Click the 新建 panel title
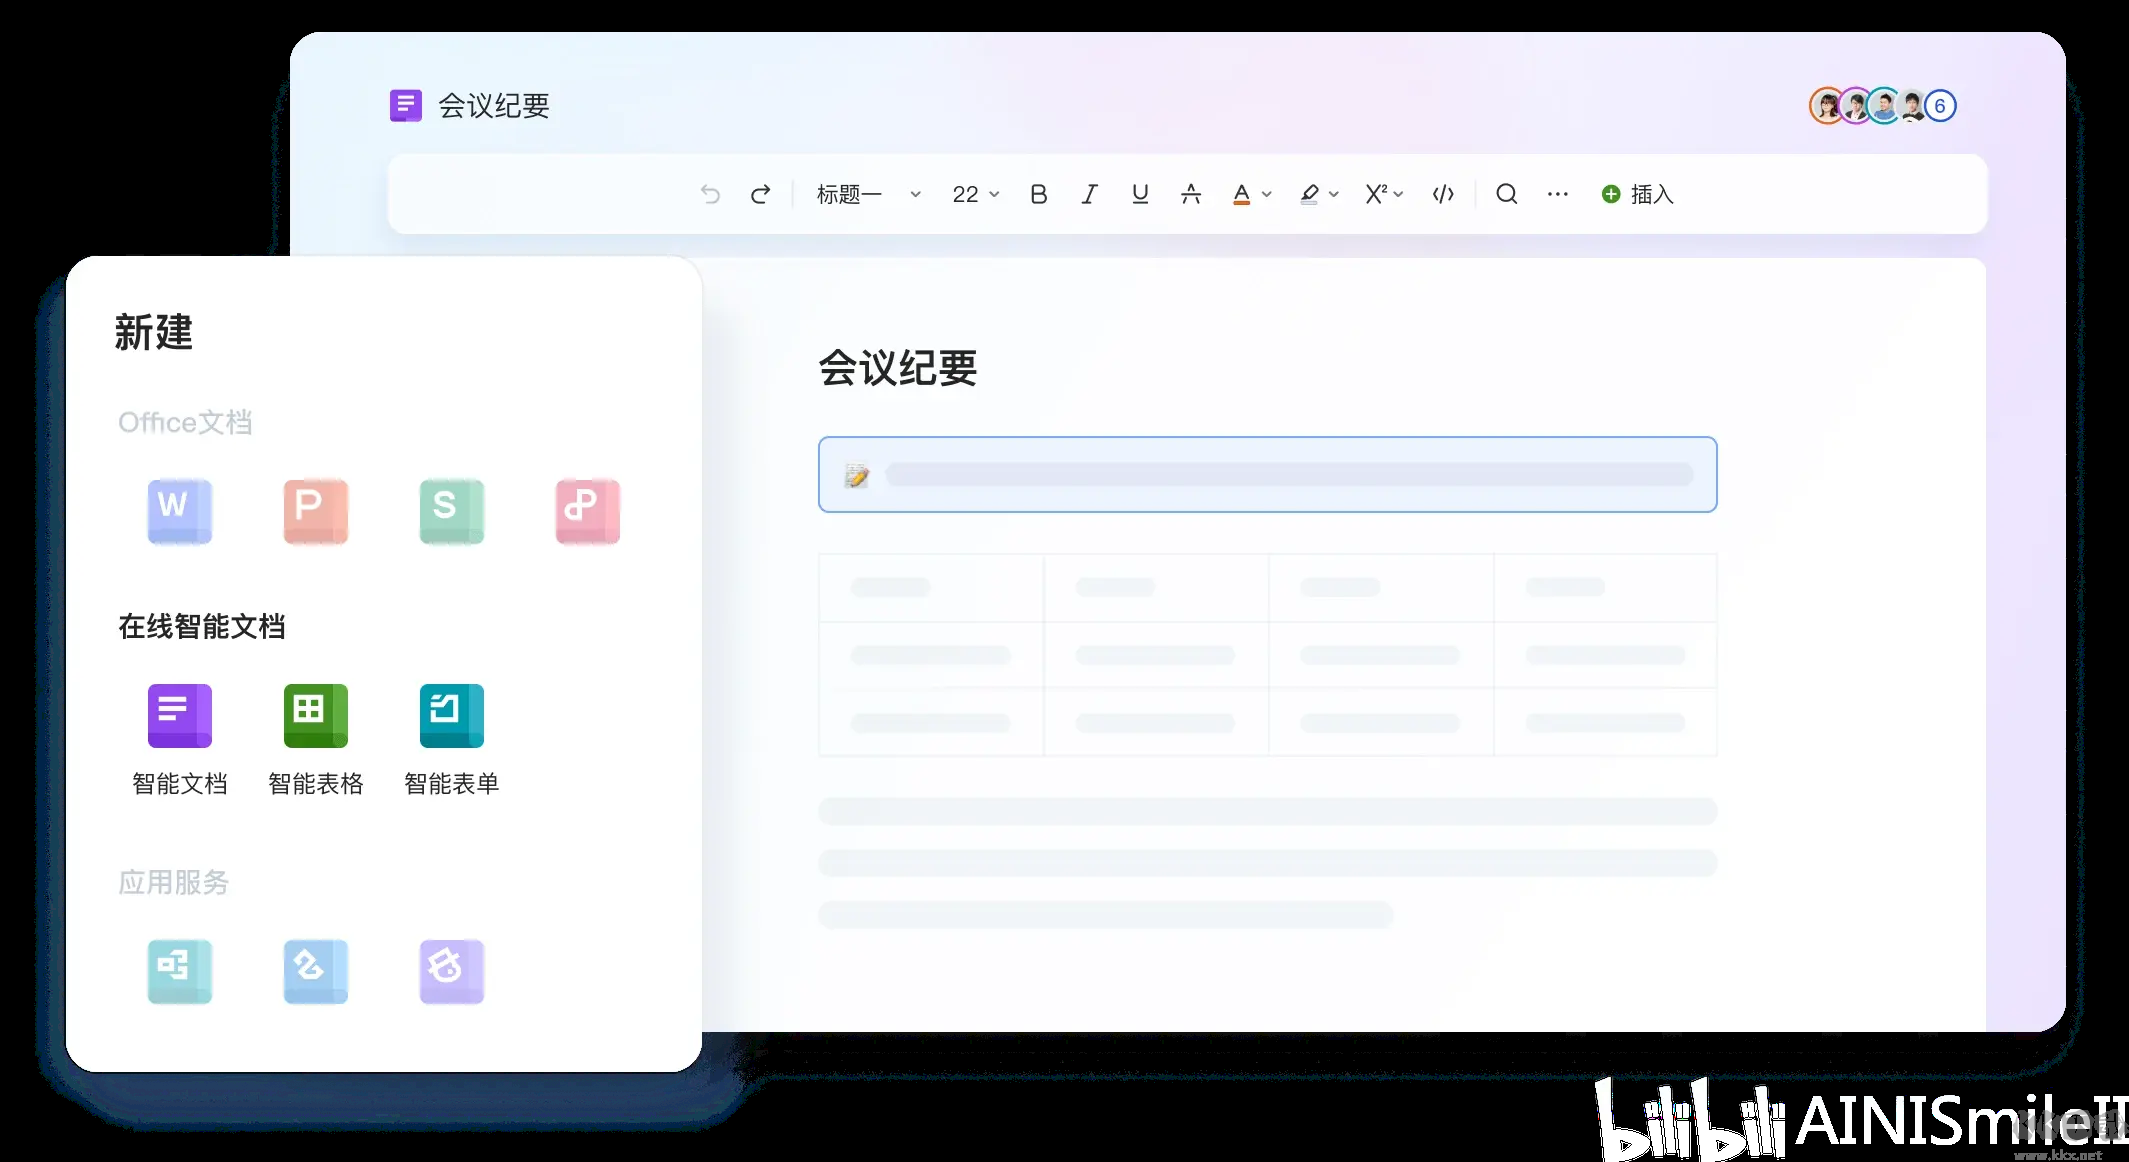The height and width of the screenshot is (1162, 2129). [x=154, y=332]
